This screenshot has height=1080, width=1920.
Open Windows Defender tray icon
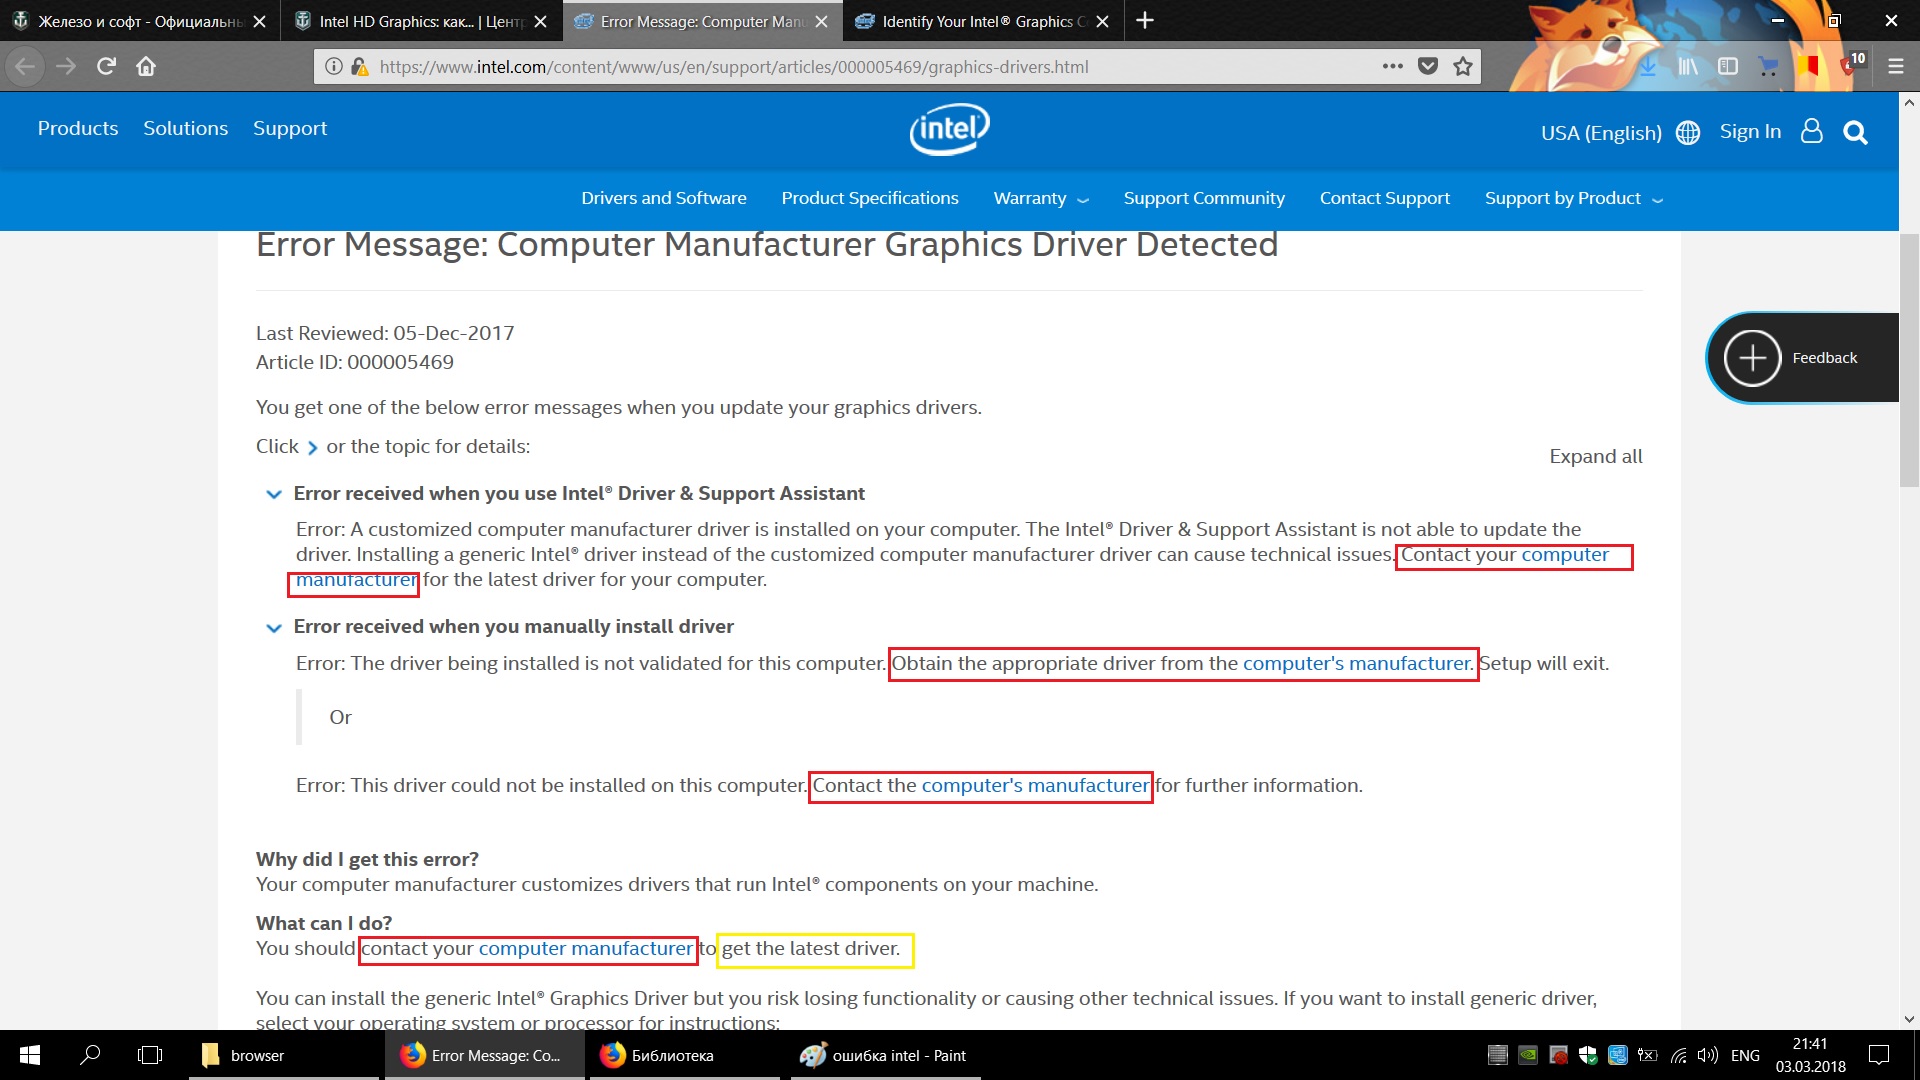(x=1588, y=1055)
